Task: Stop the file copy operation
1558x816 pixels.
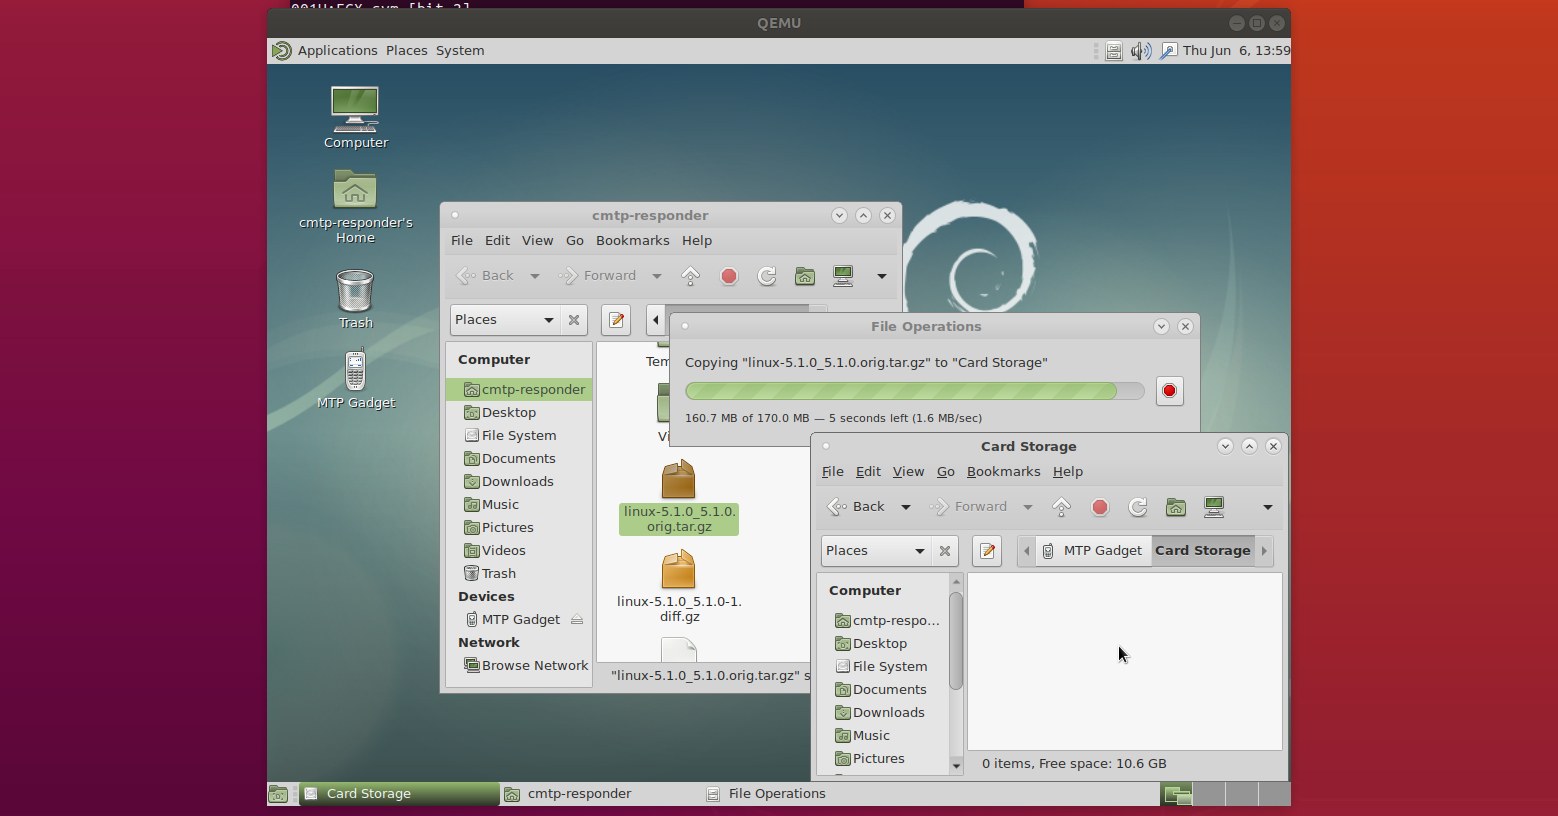Action: point(1169,391)
